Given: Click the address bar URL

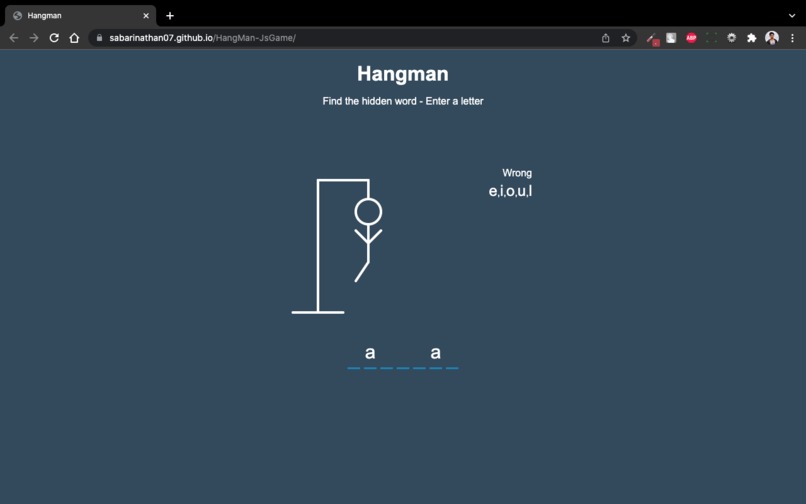Looking at the screenshot, I should (x=203, y=38).
